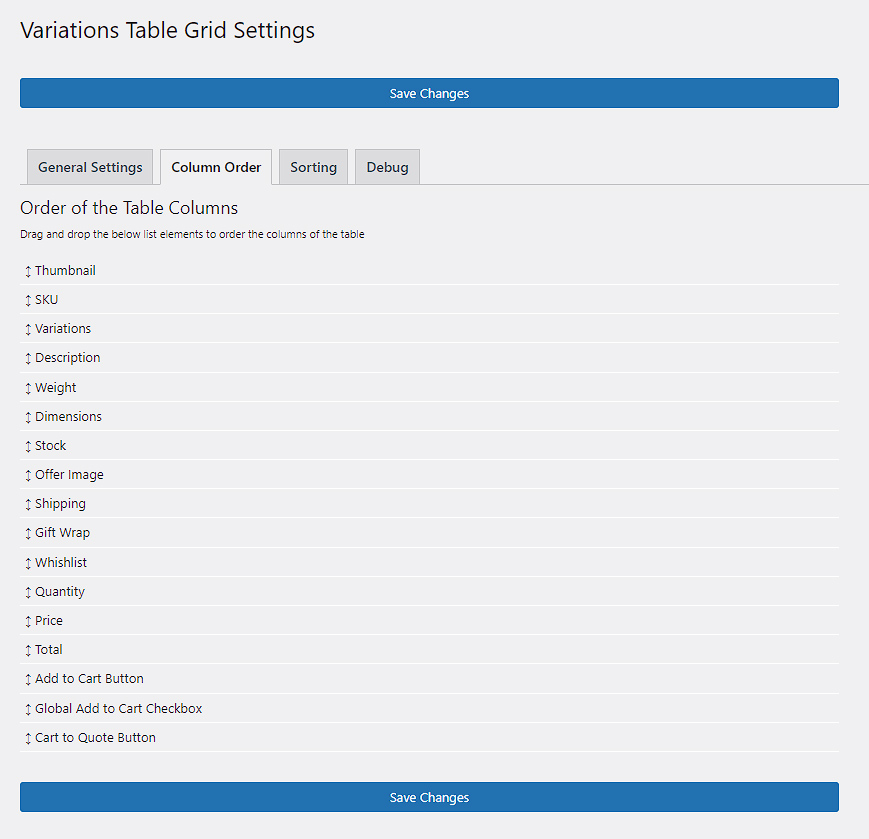The width and height of the screenshot is (869, 839).
Task: Click the top Save Changes button
Action: pos(429,93)
